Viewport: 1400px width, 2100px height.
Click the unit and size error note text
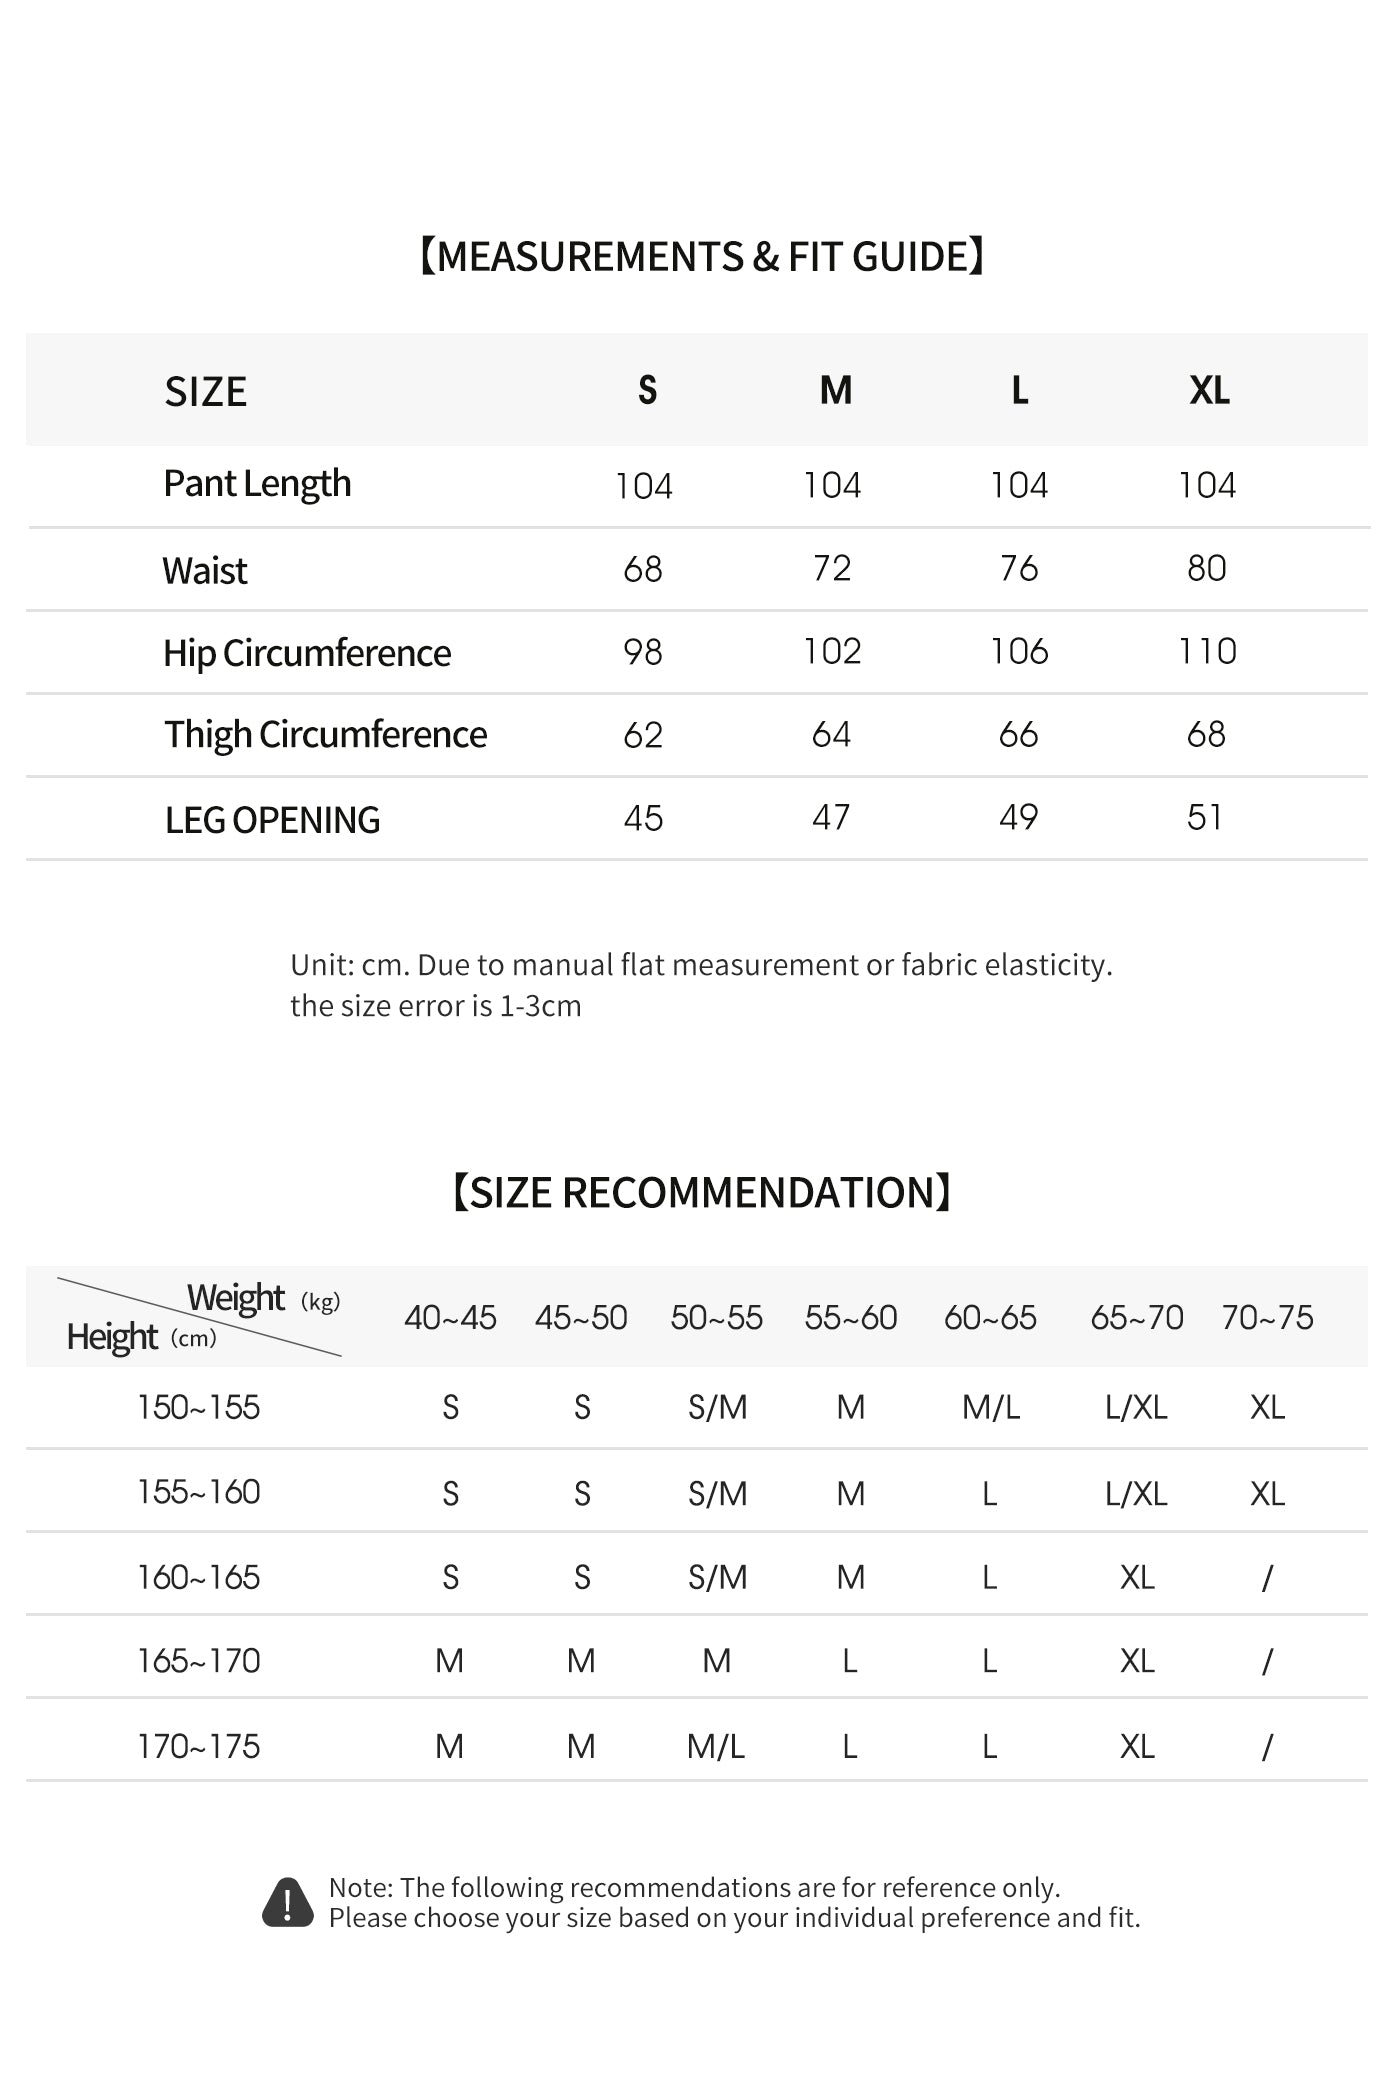pyautogui.click(x=700, y=985)
